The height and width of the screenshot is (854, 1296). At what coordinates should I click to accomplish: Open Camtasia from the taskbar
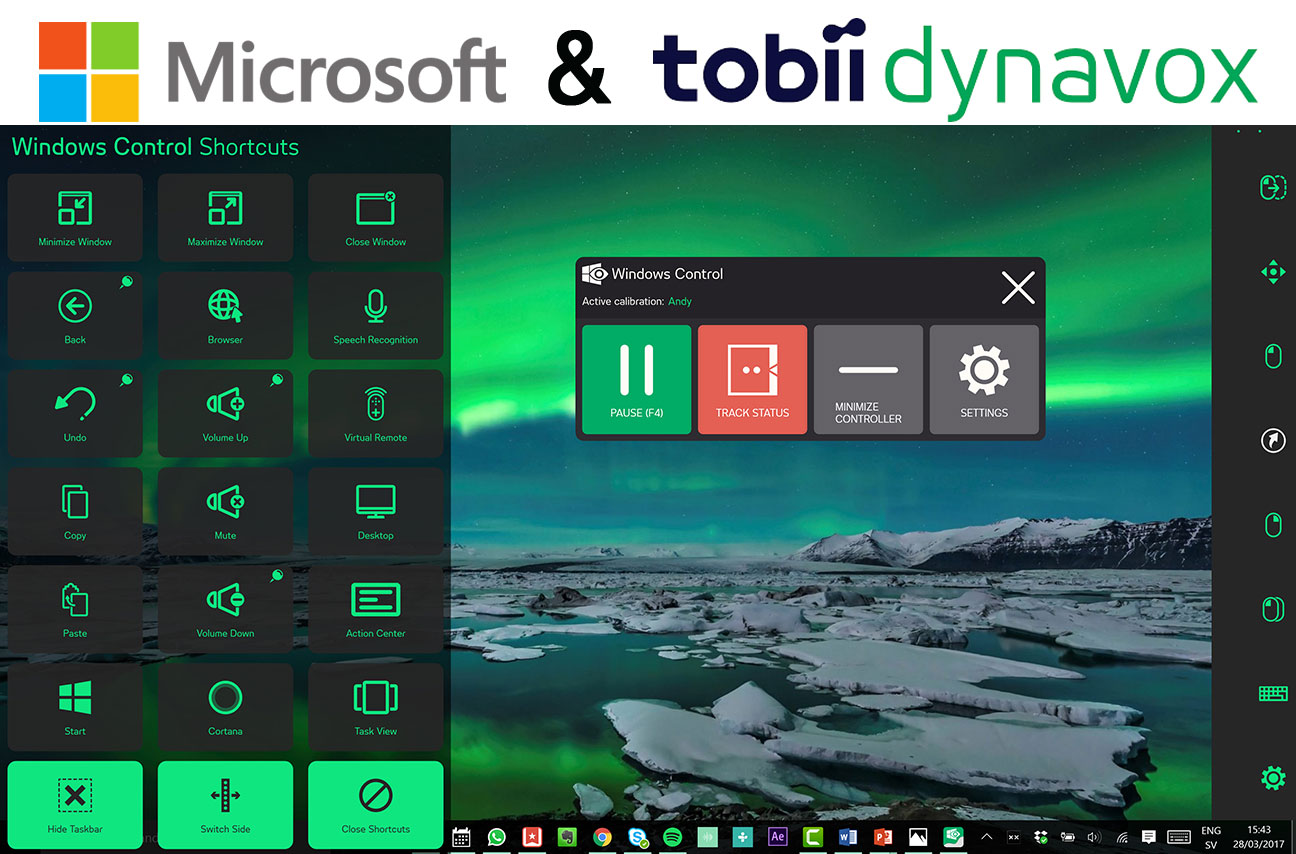[x=813, y=838]
